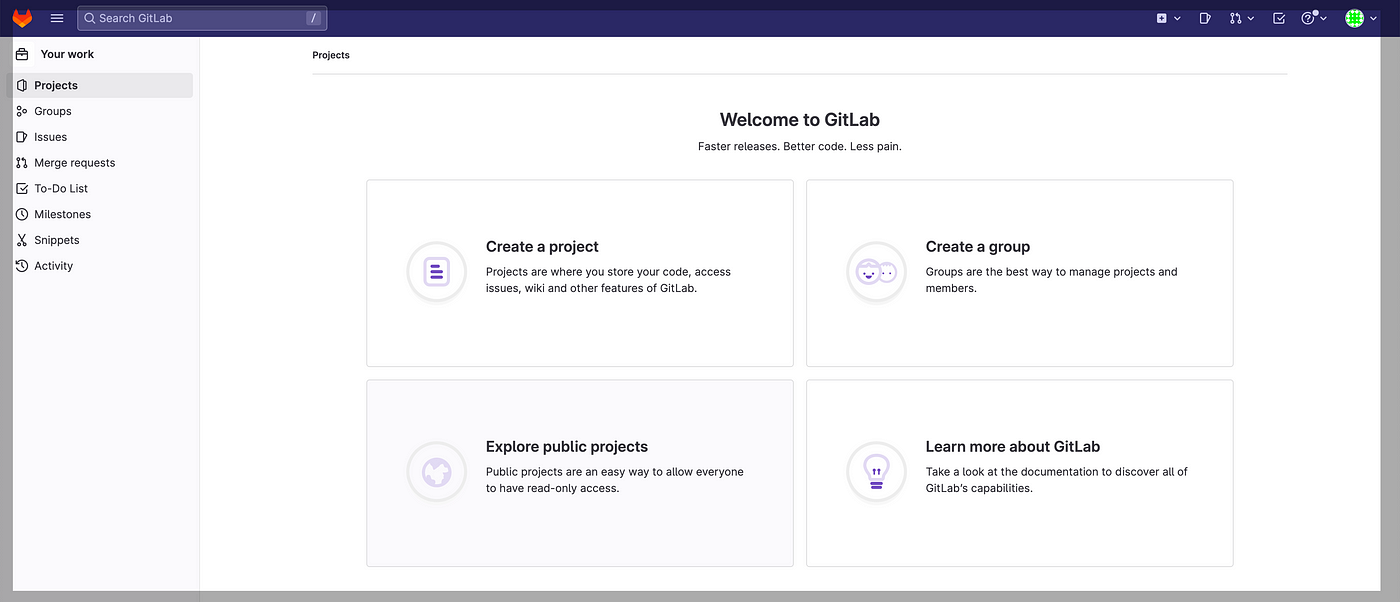Click the Projects sidebar icon
Screen dimensions: 1400x602
point(22,85)
